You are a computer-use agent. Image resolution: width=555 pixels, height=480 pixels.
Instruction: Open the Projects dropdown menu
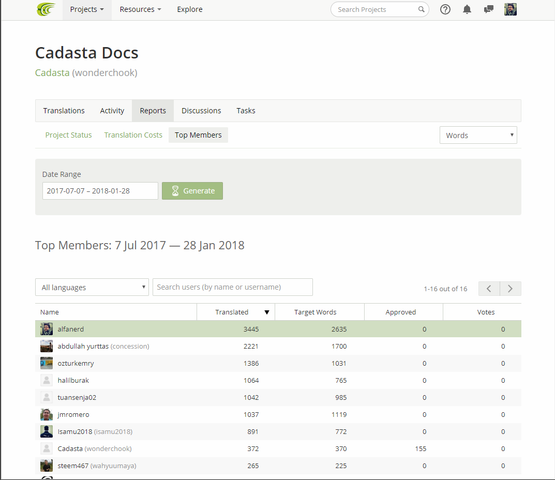pos(87,10)
